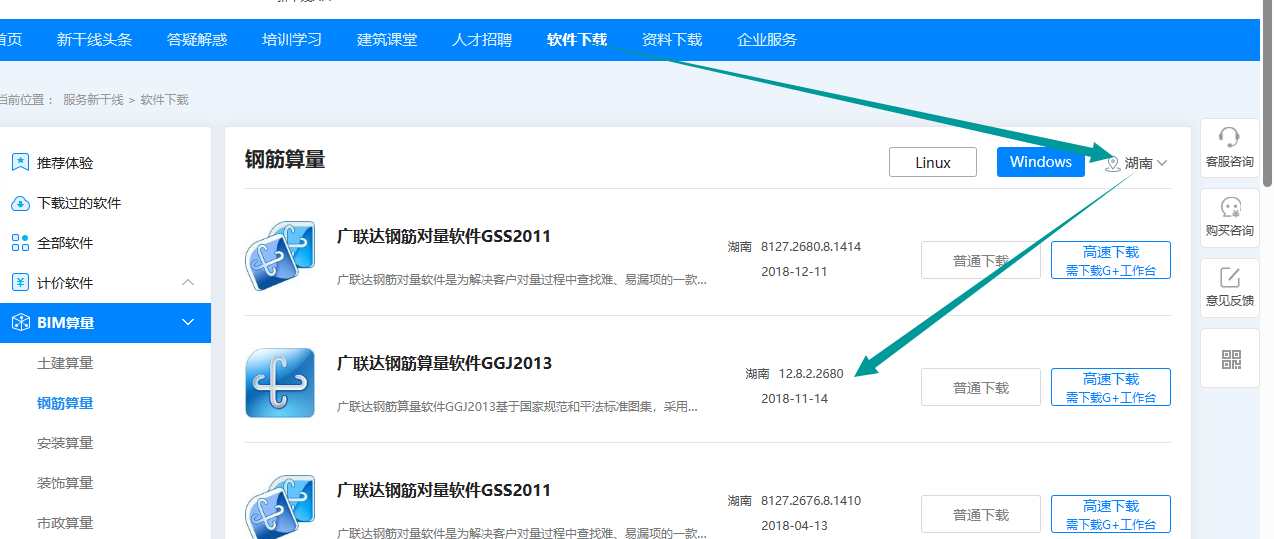
Task: Click 高速下载 for GSS2011 version 8127.2680.8.1414
Action: [x=1111, y=261]
